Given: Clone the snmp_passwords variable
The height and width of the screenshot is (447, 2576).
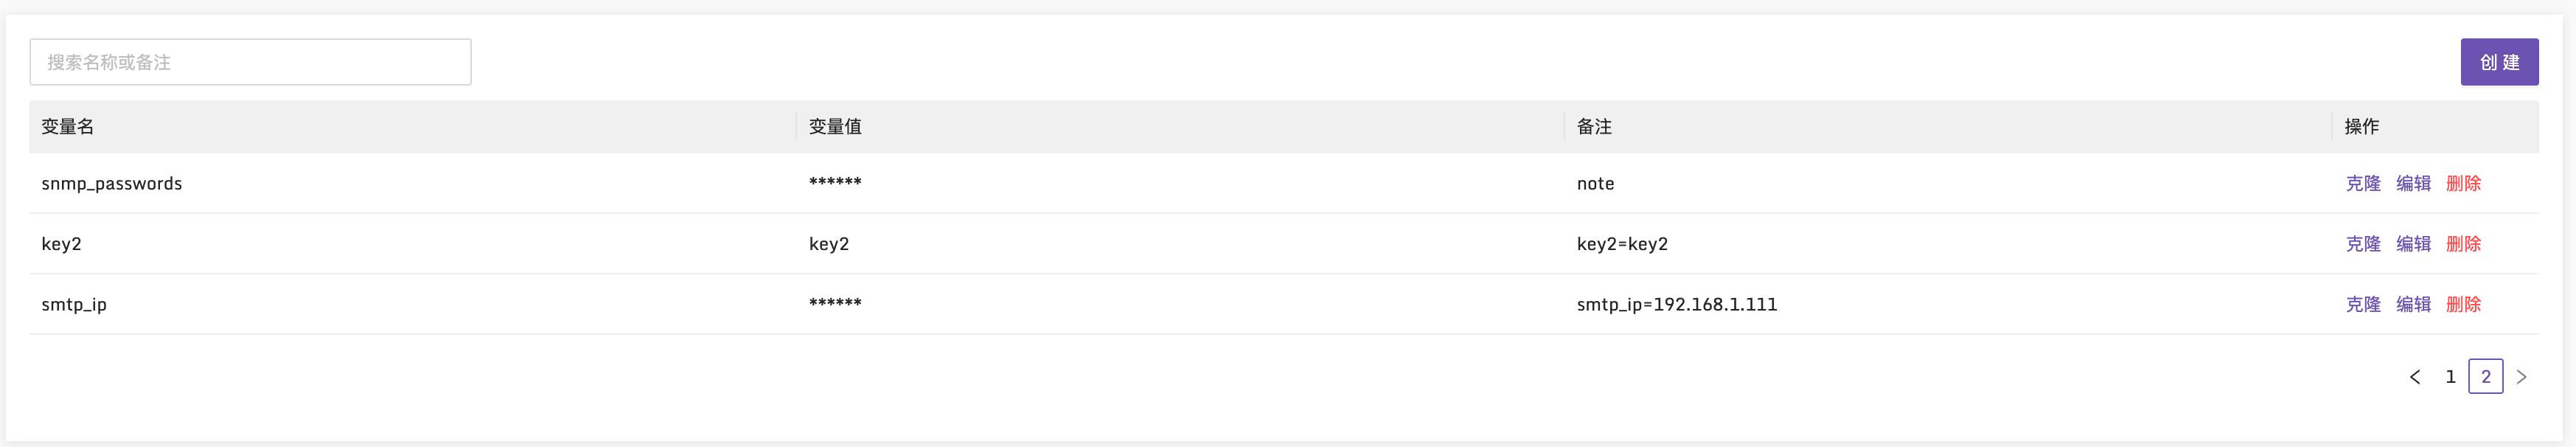Looking at the screenshot, I should tap(2362, 183).
